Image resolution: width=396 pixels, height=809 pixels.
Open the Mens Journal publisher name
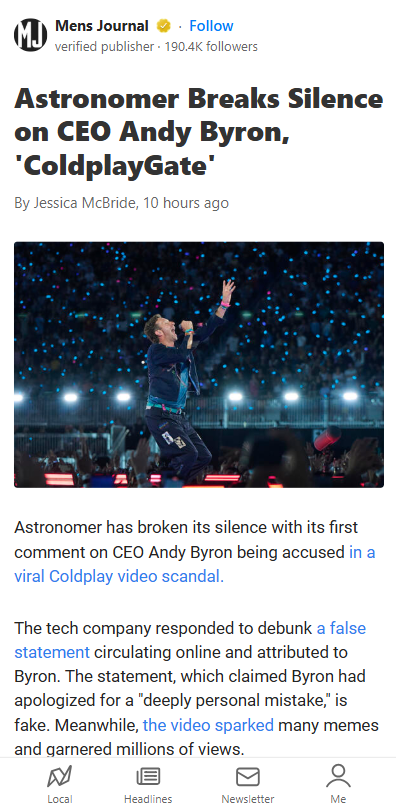(x=102, y=26)
